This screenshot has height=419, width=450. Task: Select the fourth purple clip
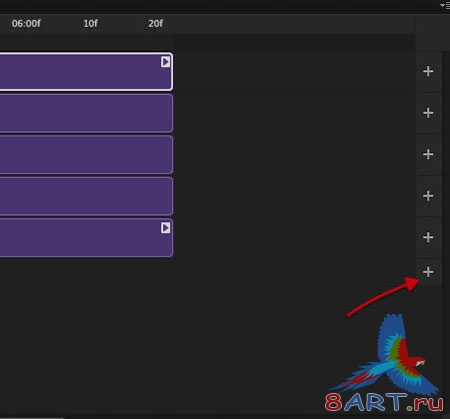point(86,196)
